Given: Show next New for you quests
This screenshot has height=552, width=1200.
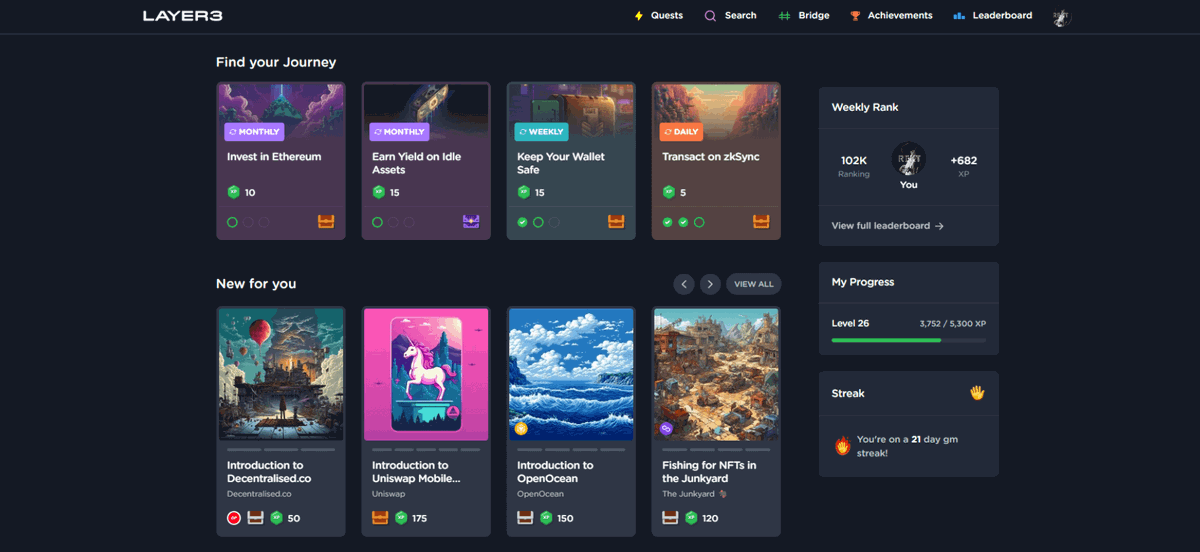Looking at the screenshot, I should click(x=710, y=284).
